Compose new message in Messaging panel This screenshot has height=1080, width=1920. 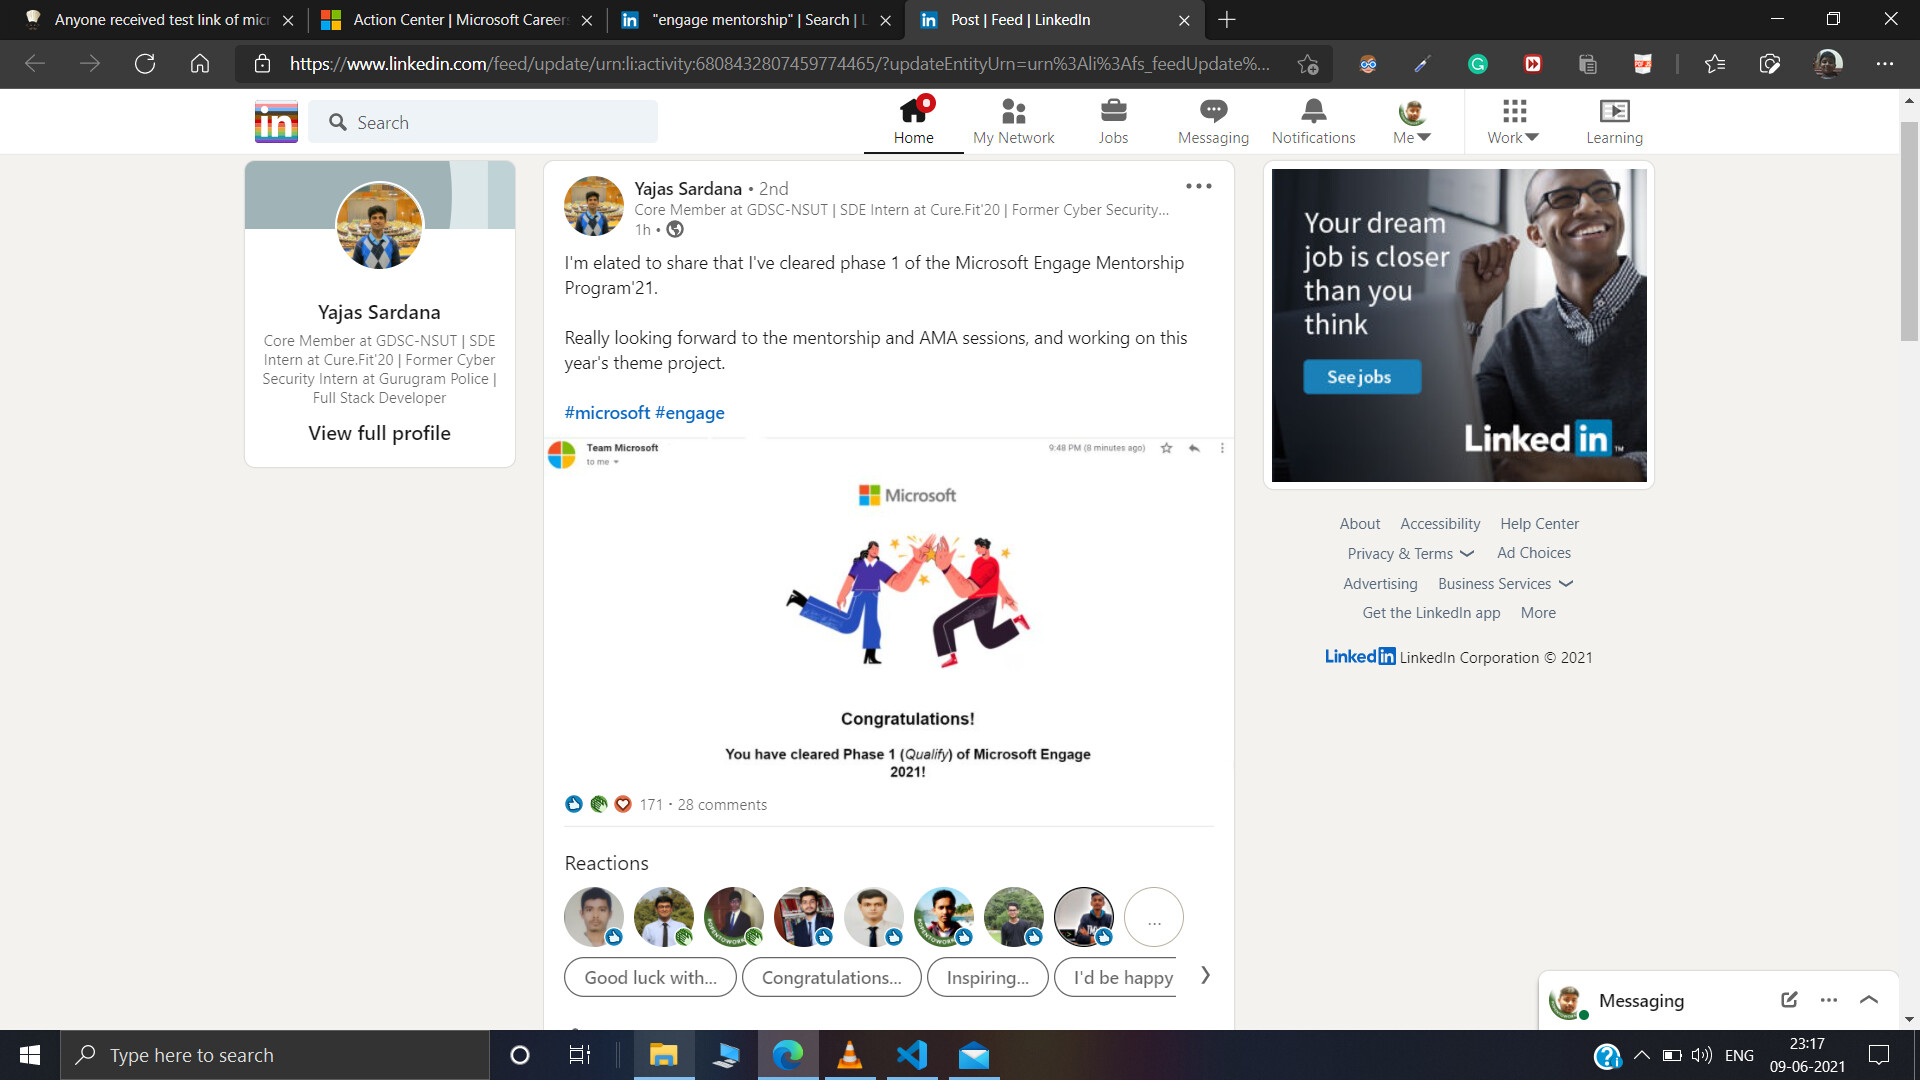tap(1789, 1000)
